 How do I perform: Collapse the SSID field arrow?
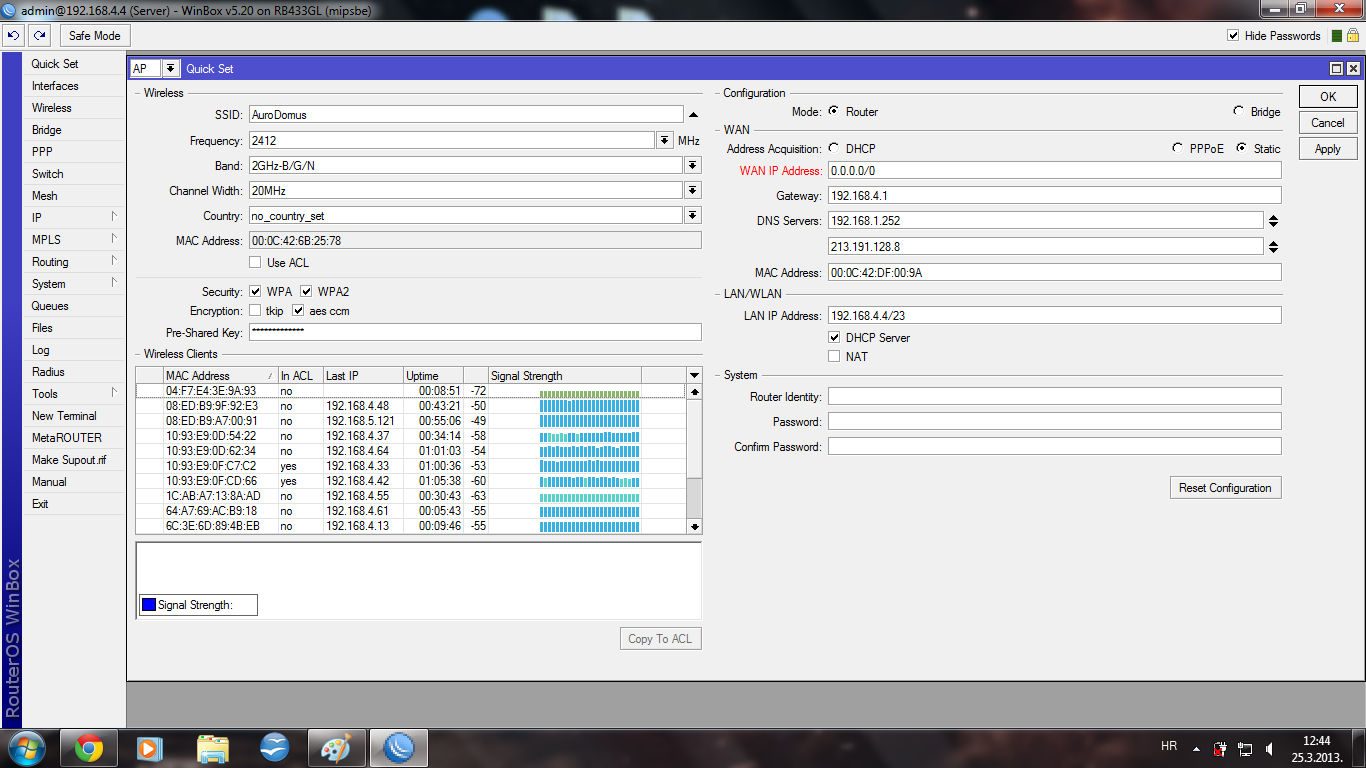click(692, 115)
